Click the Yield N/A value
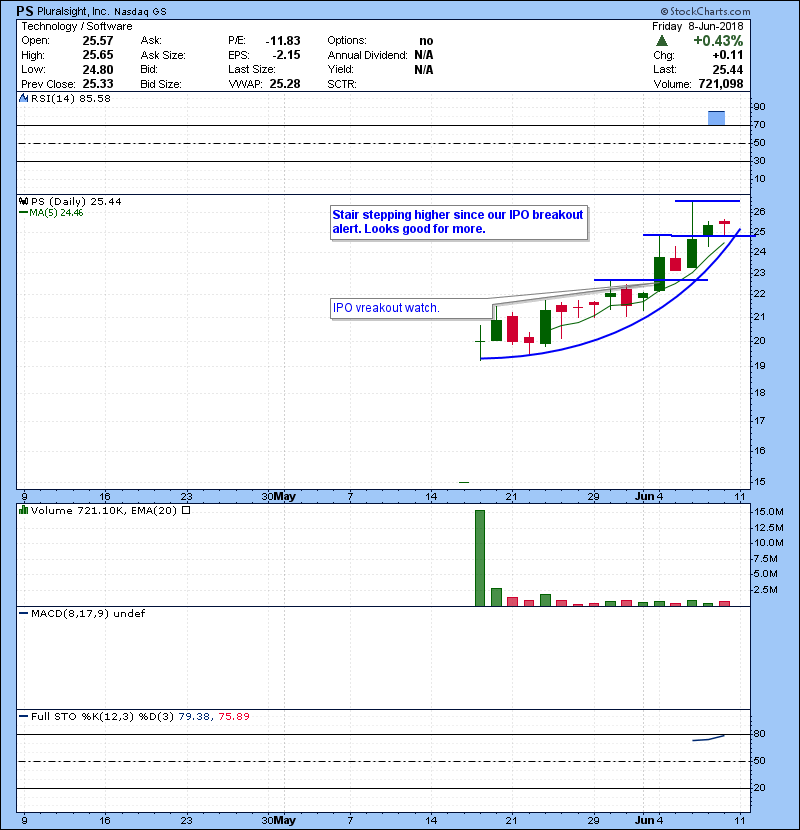The image size is (800, 830). (424, 69)
